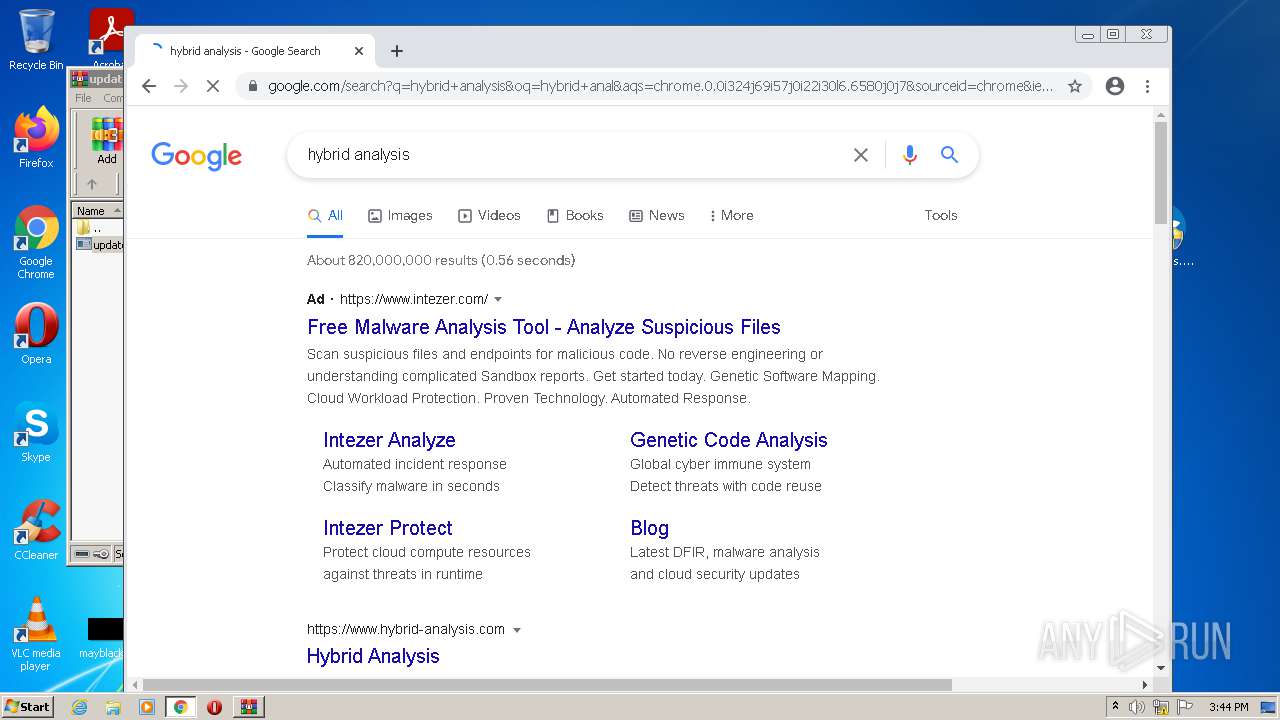This screenshot has height=720, width=1280.
Task: Launch Internet Explorer from taskbar
Action: pyautogui.click(x=79, y=707)
